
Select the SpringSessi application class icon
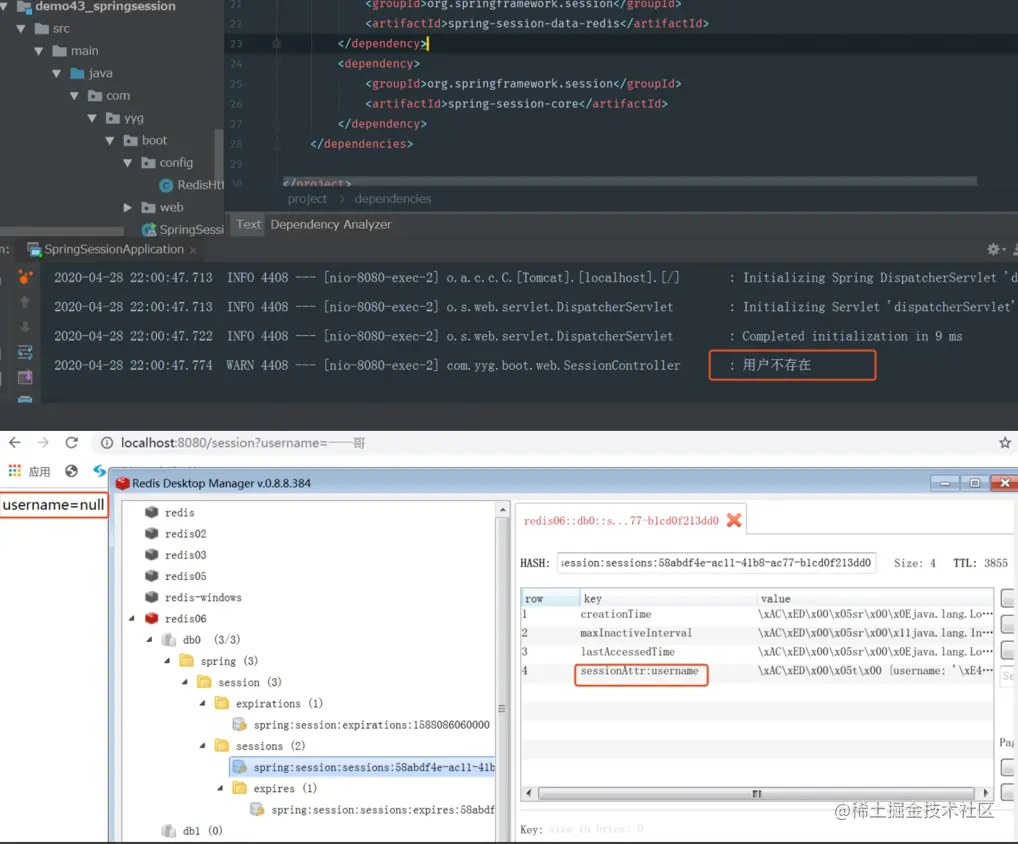click(149, 230)
